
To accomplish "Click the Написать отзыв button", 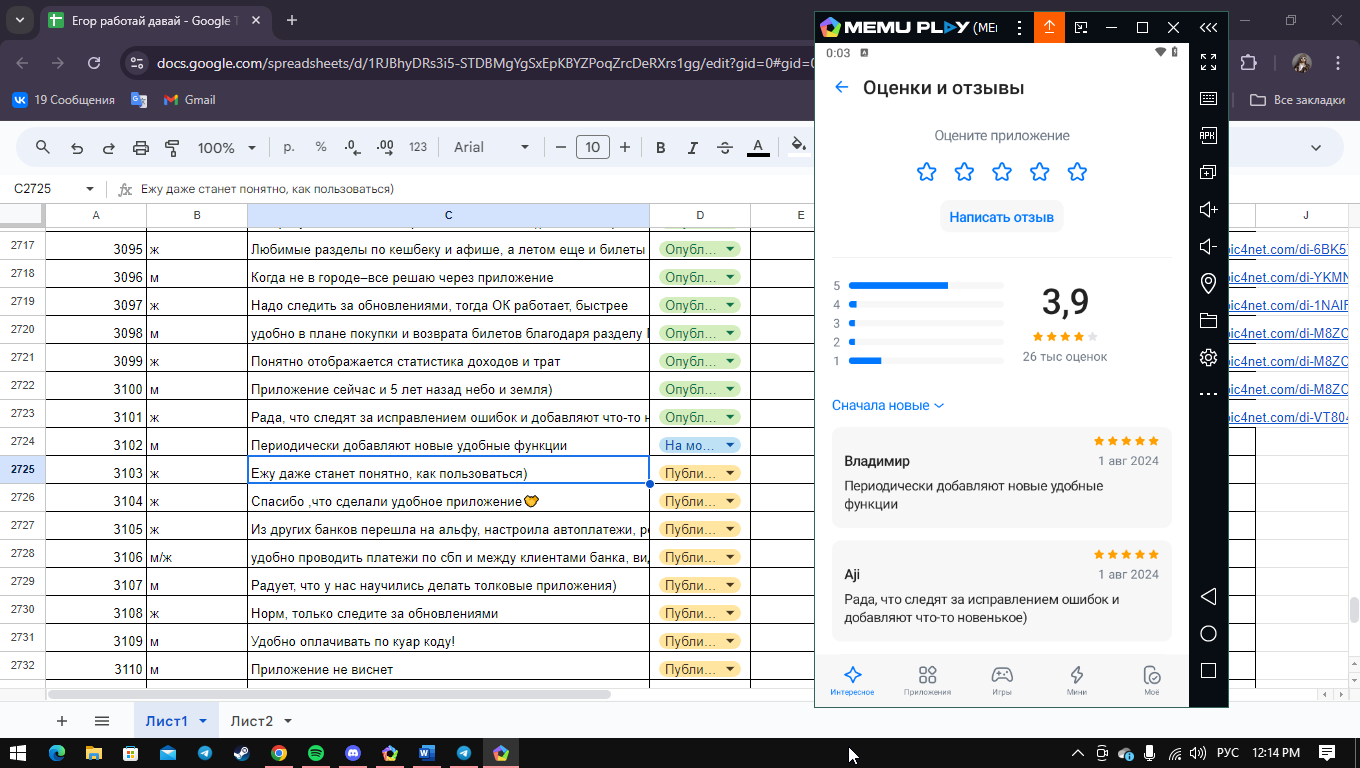I will coord(1001,217).
